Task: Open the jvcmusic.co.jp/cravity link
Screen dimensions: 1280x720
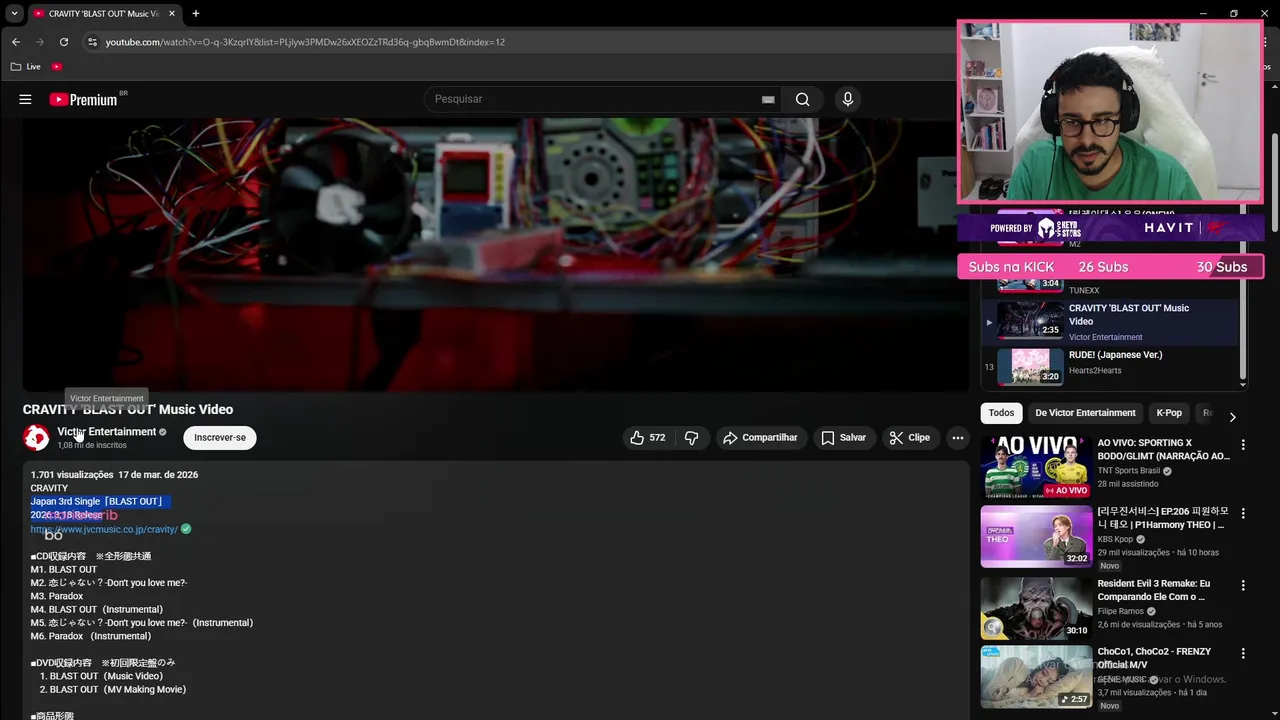Action: pyautogui.click(x=104, y=529)
